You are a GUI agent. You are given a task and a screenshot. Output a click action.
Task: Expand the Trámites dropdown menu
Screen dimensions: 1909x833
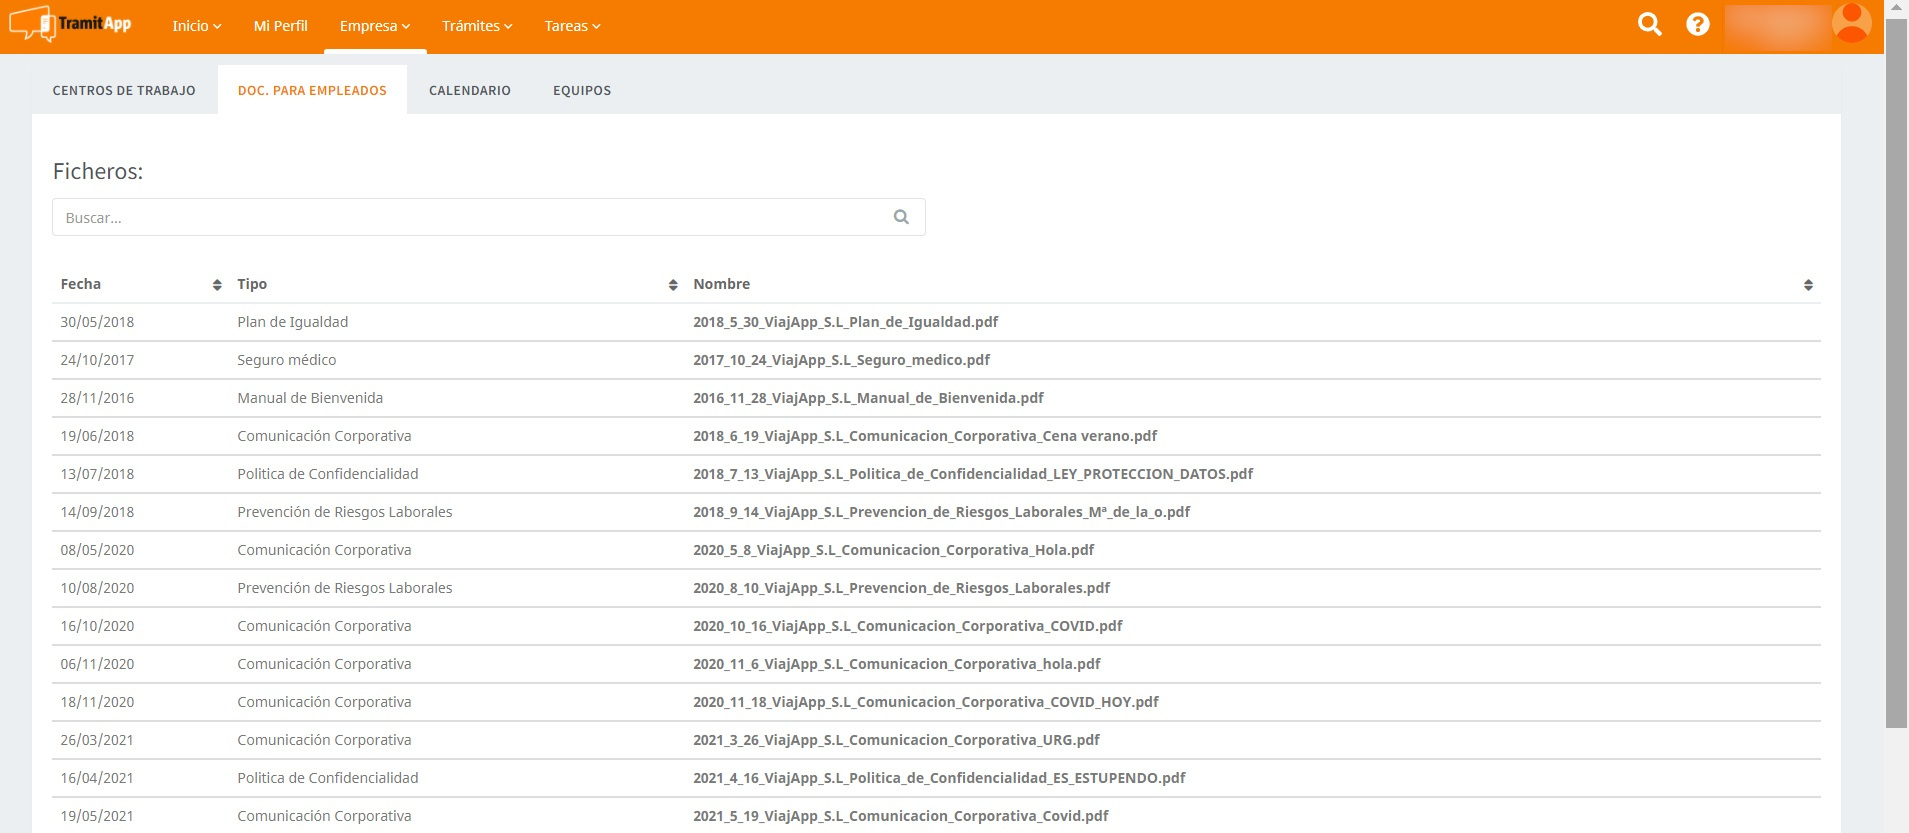coord(477,26)
